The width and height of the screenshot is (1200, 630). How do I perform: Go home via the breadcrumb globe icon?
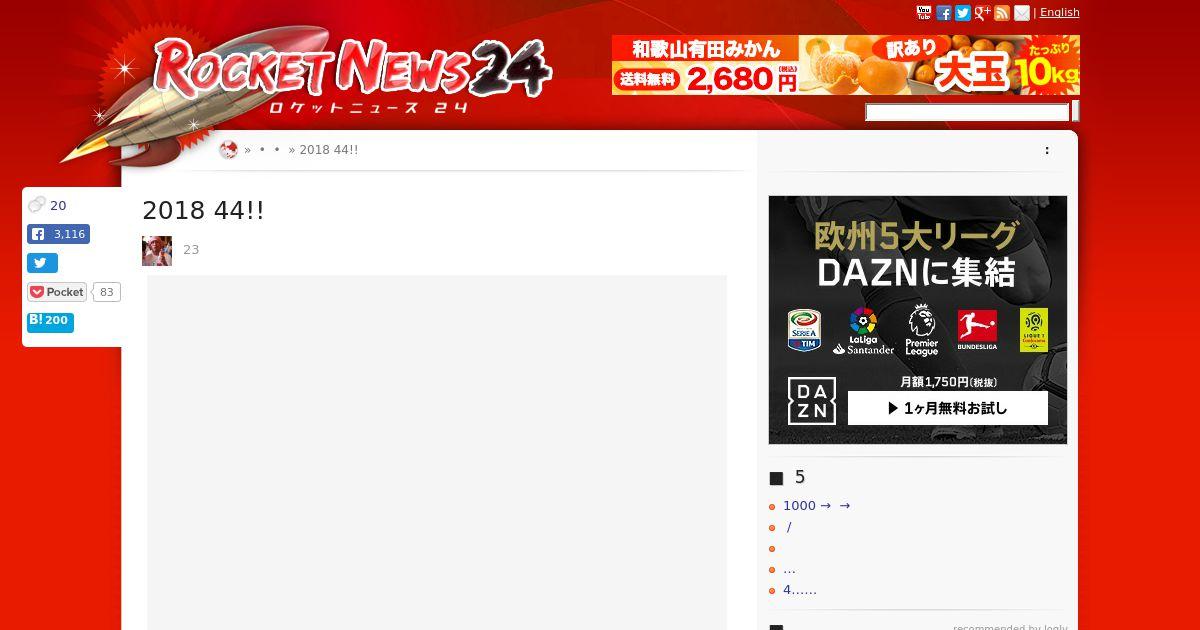228,150
